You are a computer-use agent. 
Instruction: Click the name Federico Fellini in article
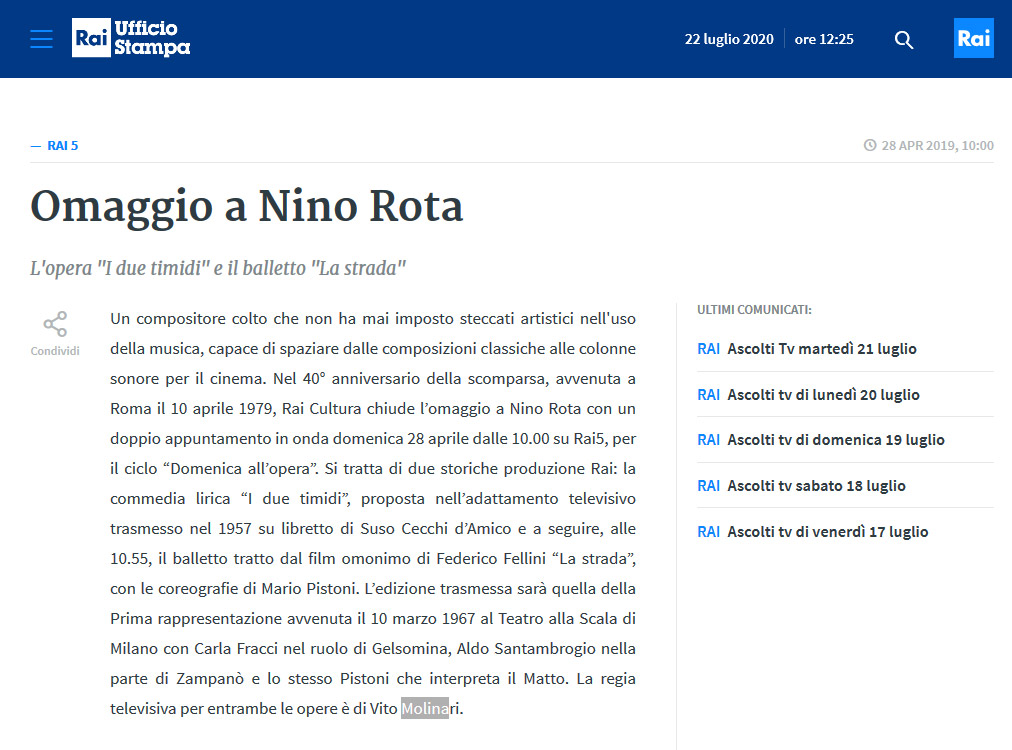(x=491, y=559)
